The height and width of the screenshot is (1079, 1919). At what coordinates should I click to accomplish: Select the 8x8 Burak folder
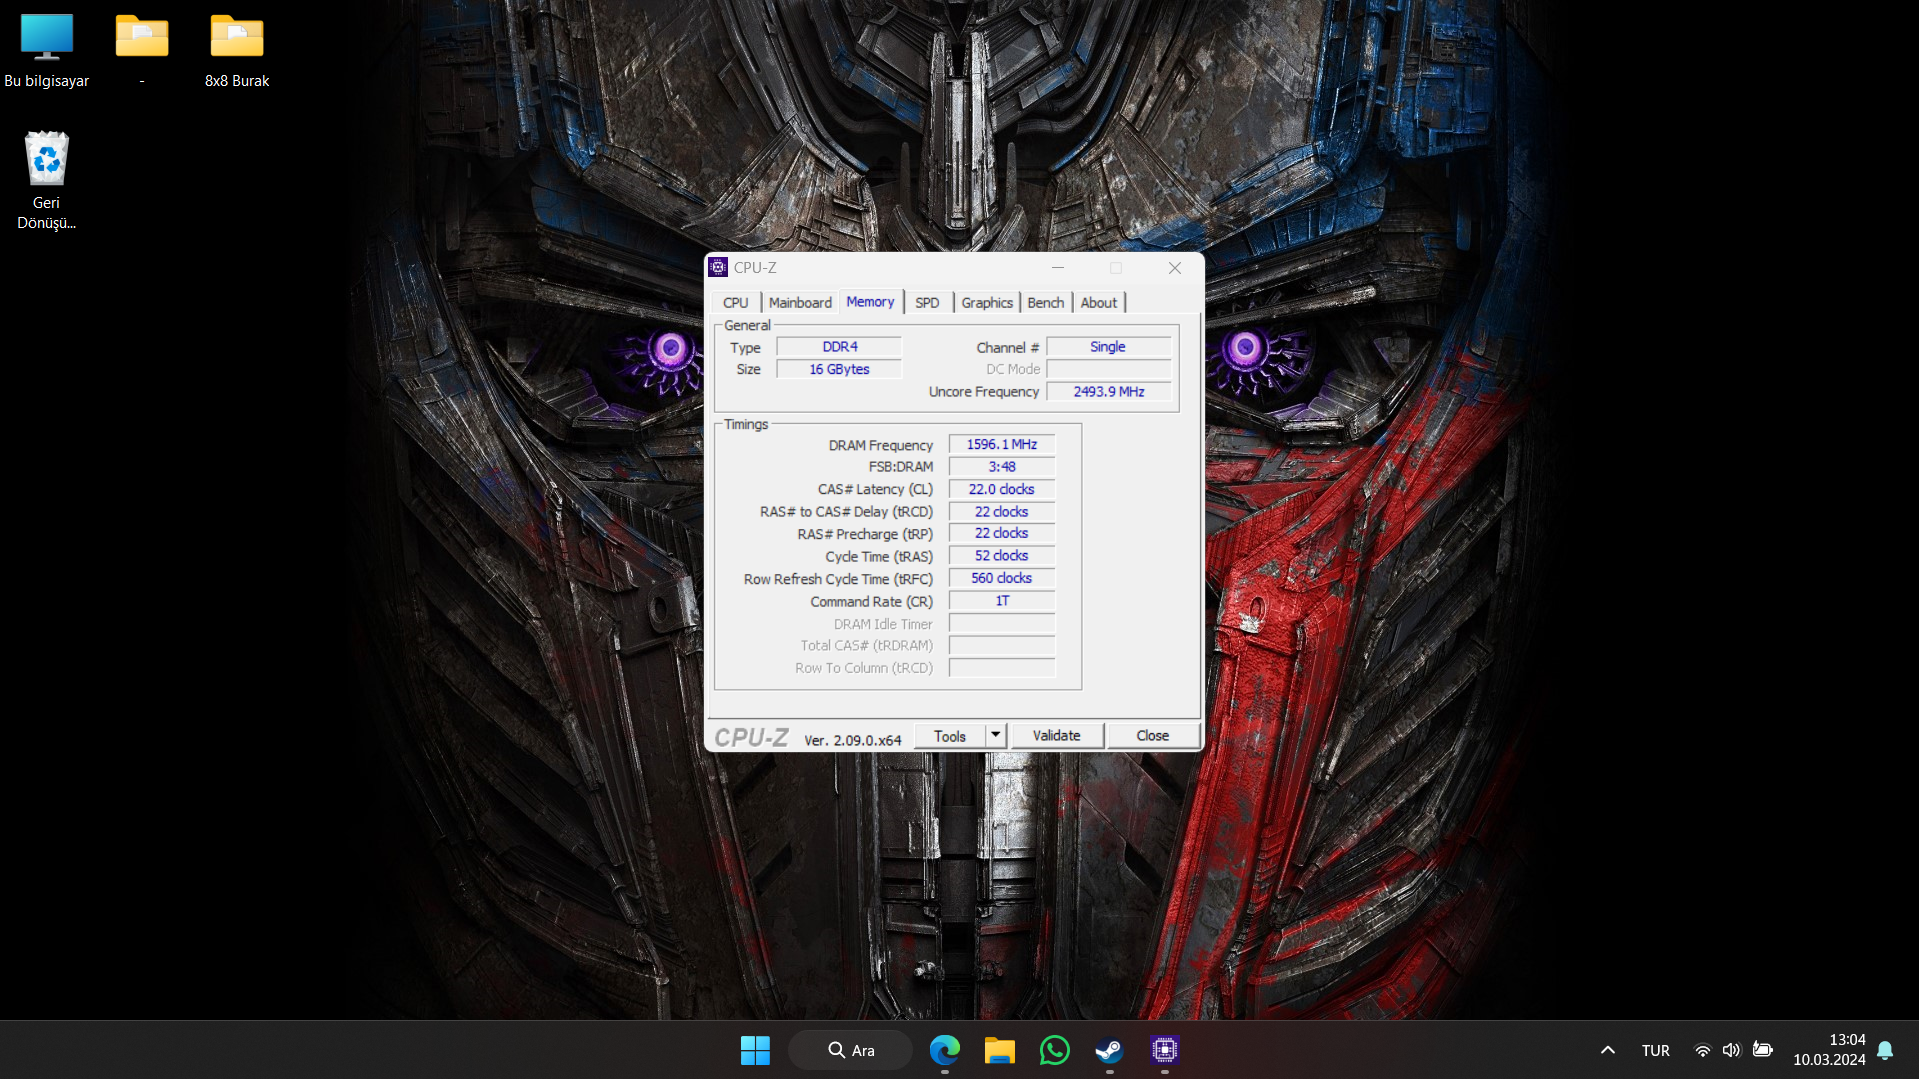(237, 51)
